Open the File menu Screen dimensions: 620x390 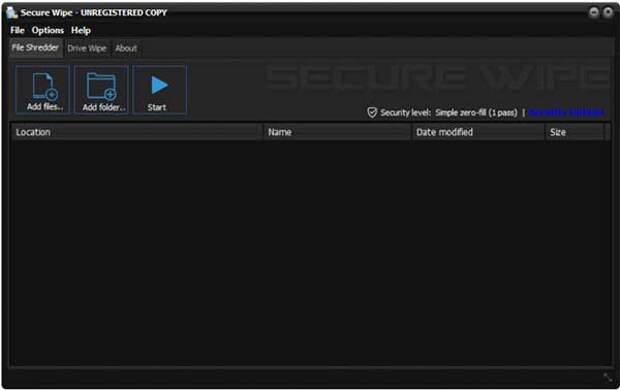click(17, 30)
